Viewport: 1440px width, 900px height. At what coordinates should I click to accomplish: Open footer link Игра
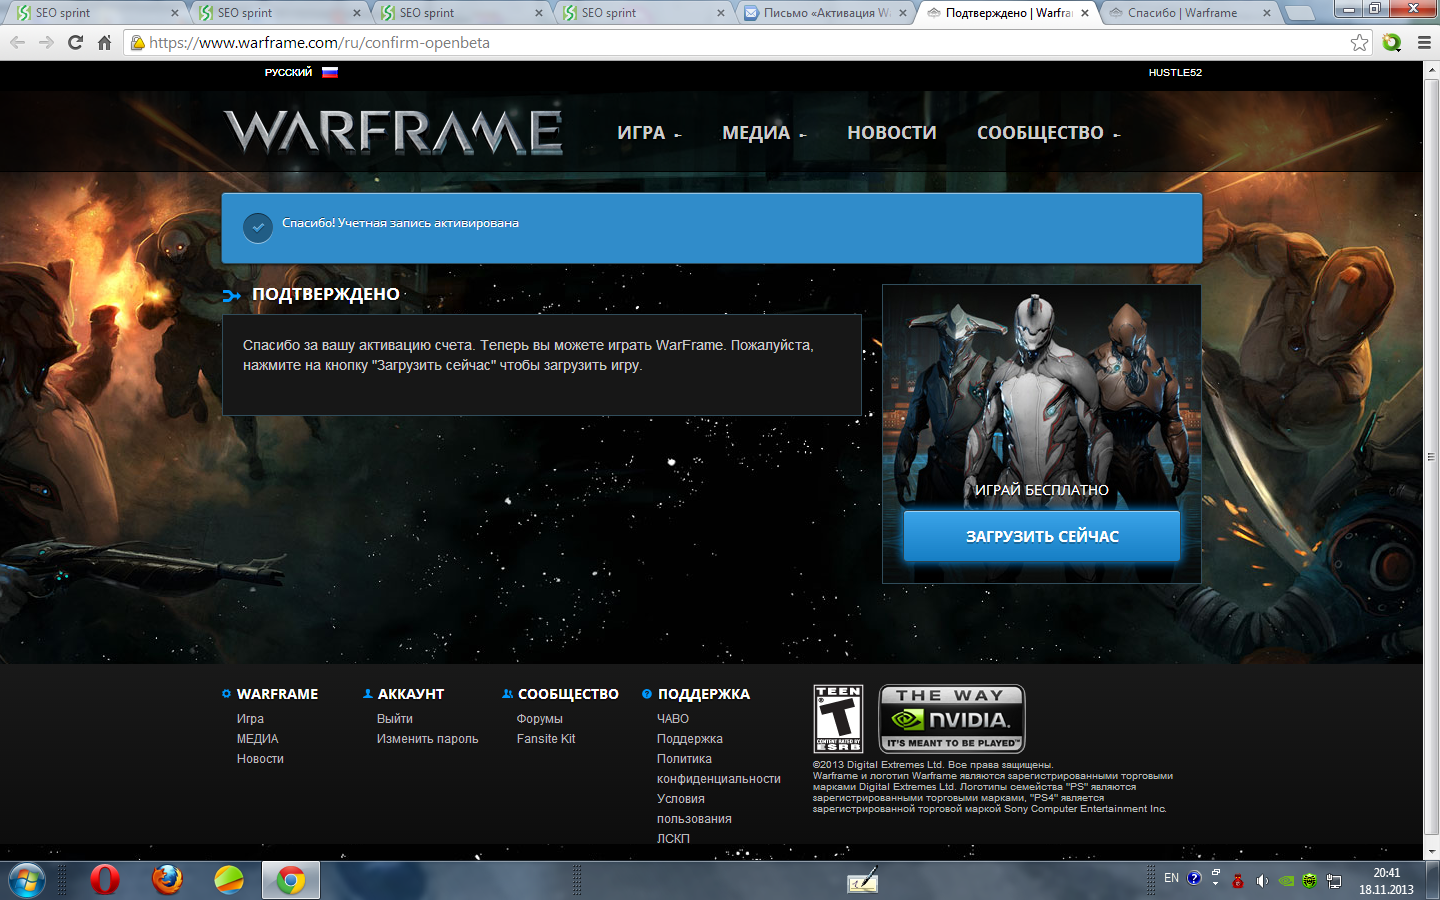[250, 719]
